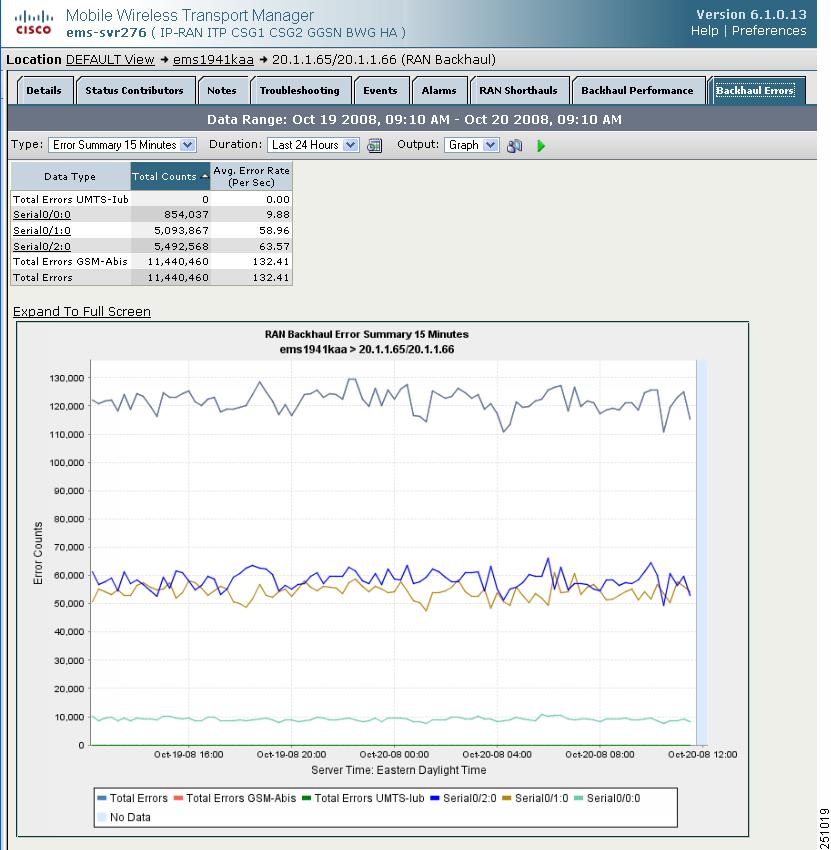Click the light blue No Data band in chart

point(701,553)
